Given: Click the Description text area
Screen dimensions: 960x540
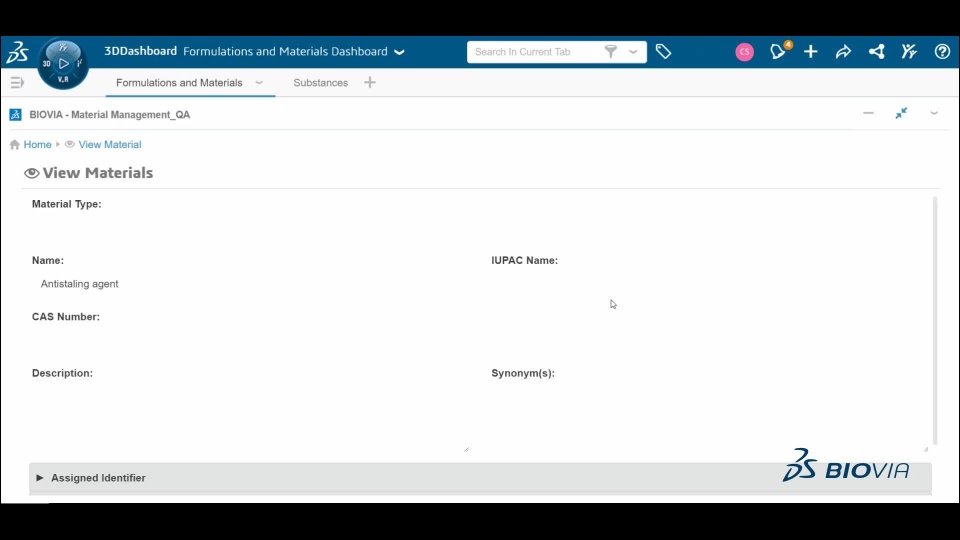Looking at the screenshot, I should [x=250, y=418].
